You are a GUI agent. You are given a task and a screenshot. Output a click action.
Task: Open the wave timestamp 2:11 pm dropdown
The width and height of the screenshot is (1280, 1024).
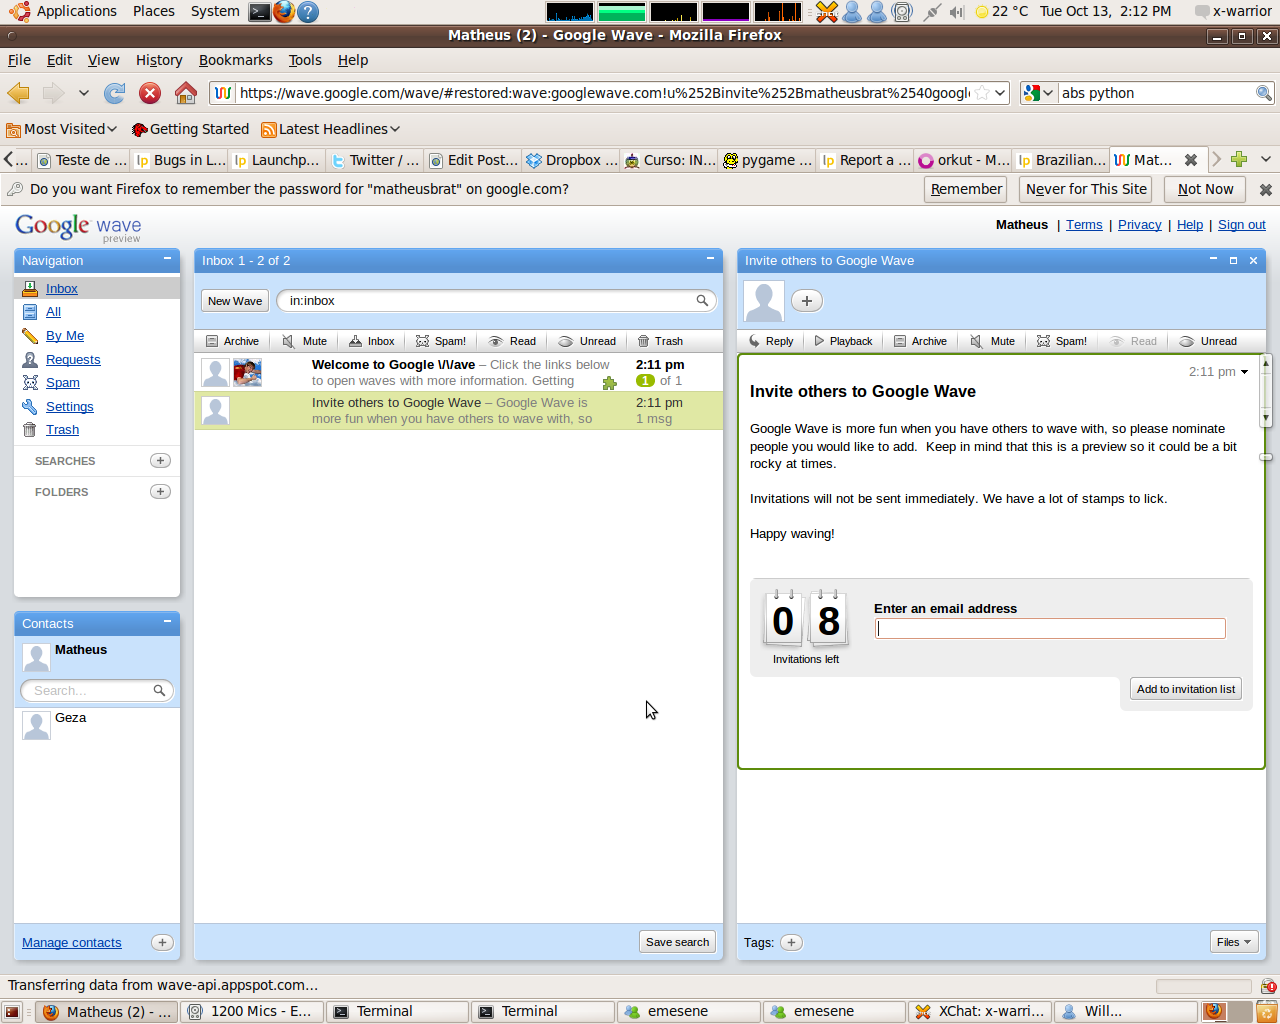(1244, 372)
